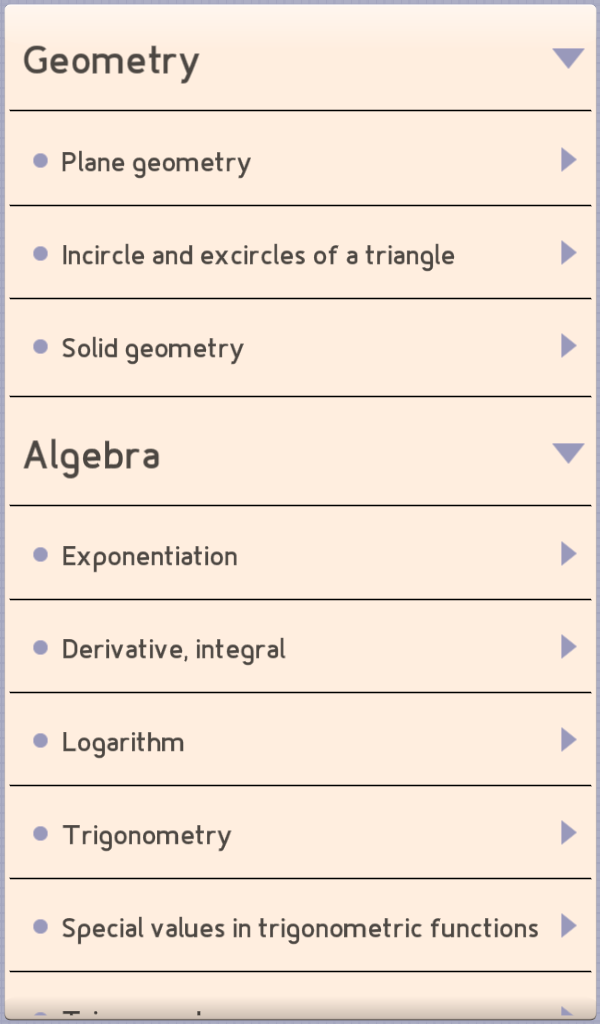Select the Geometry category header
Screen dimensions: 600x1024
pyautogui.click(x=110, y=60)
